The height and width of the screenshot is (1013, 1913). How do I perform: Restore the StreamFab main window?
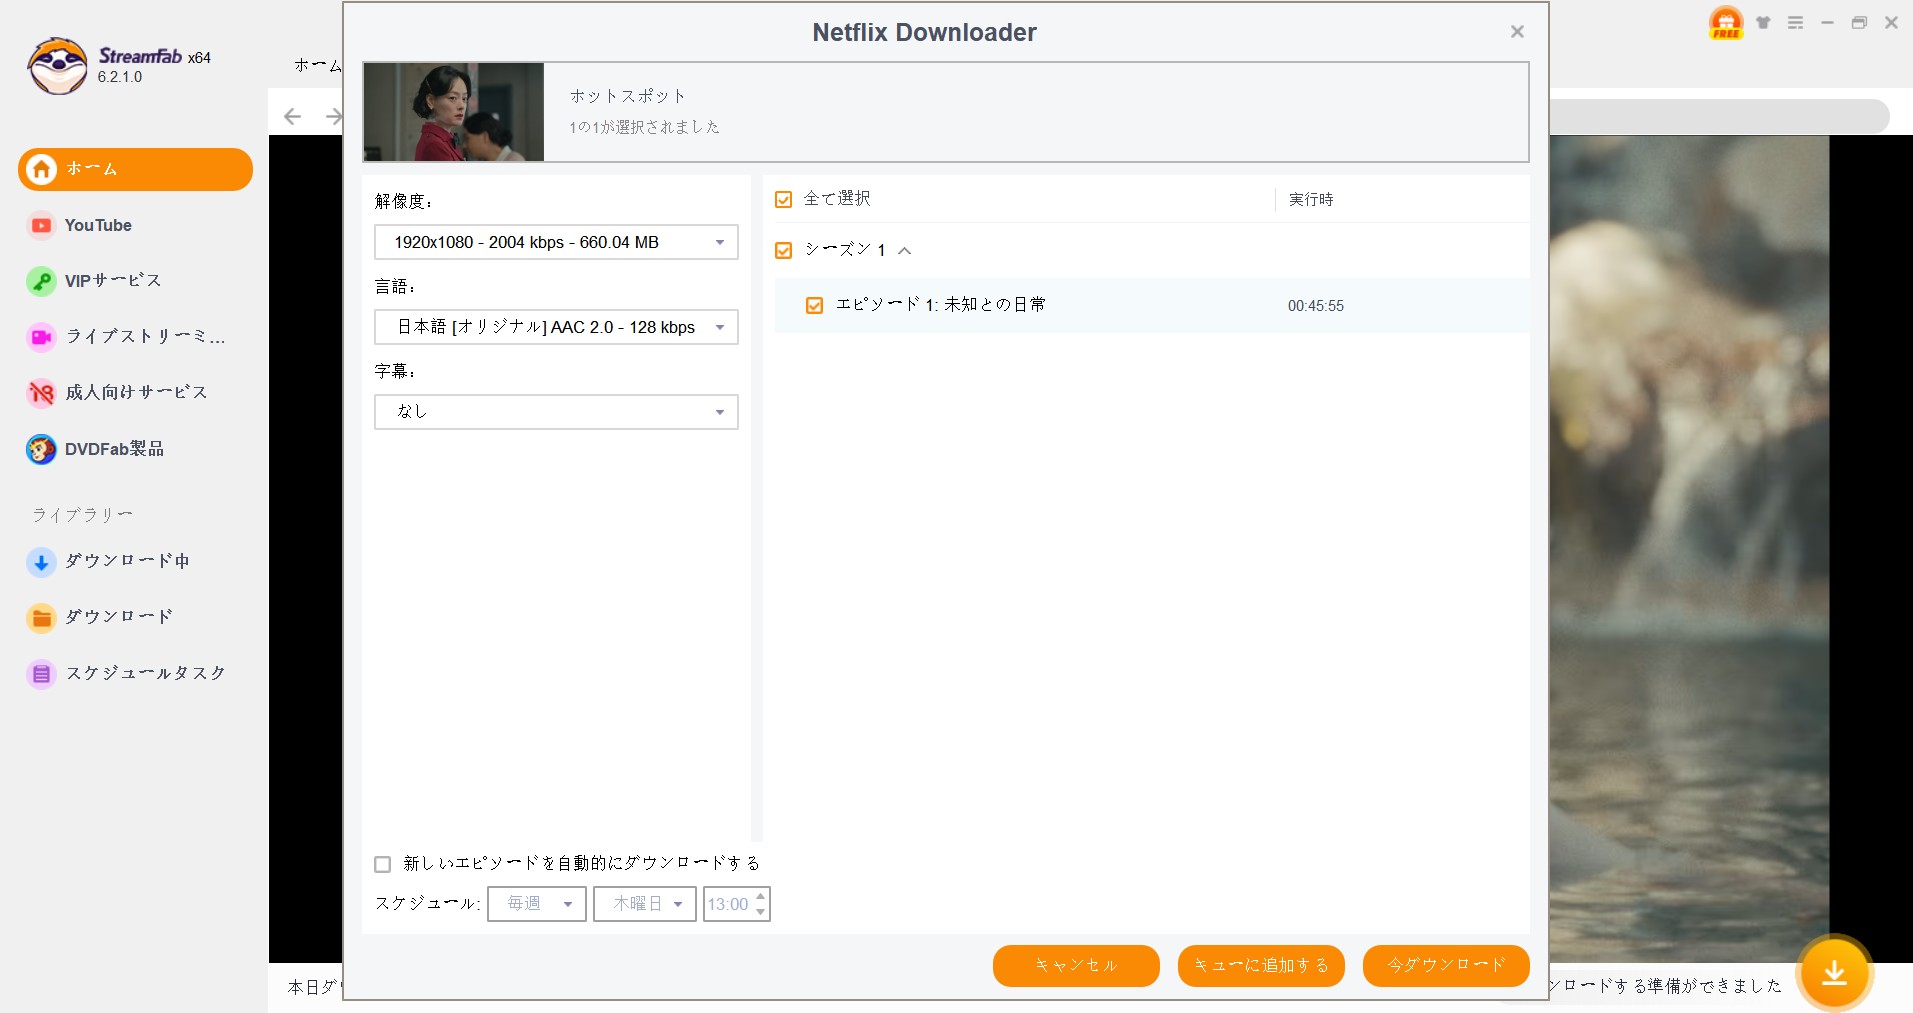click(x=1859, y=22)
